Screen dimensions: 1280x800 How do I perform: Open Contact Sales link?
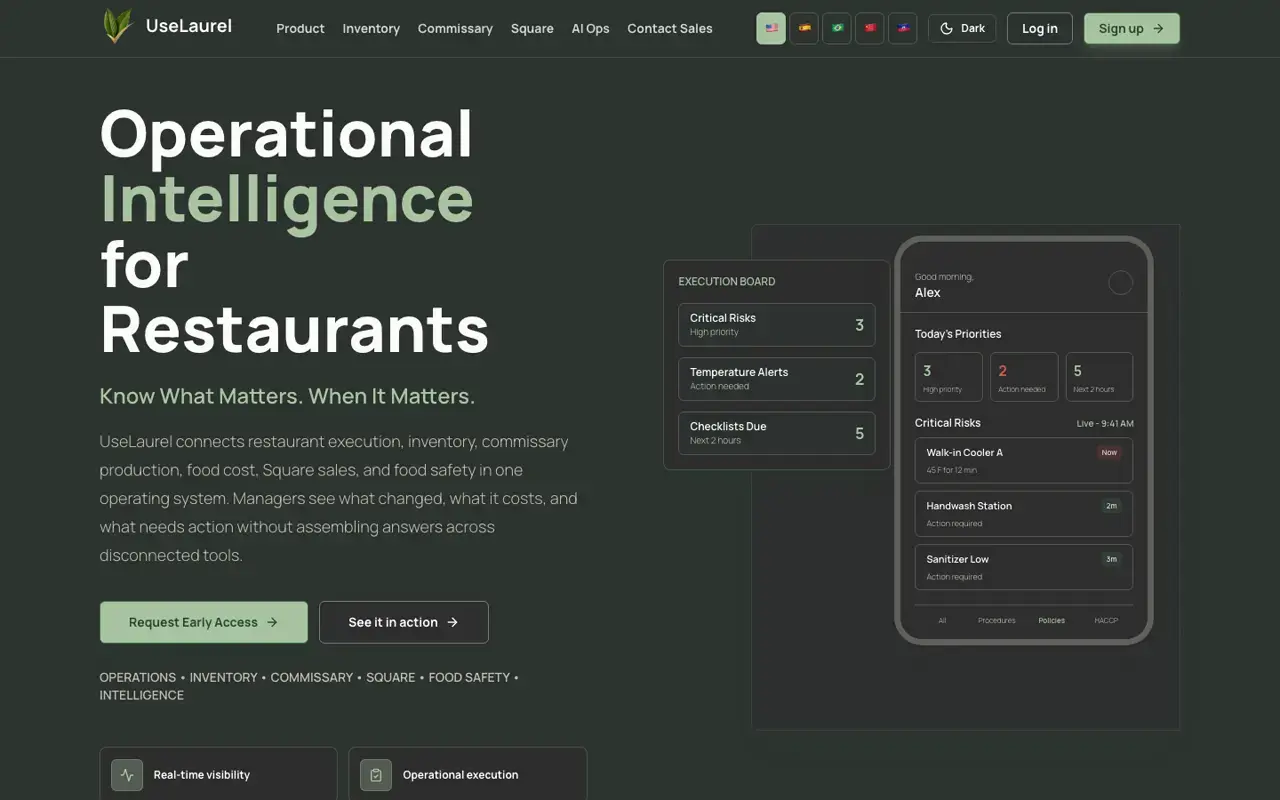point(670,28)
